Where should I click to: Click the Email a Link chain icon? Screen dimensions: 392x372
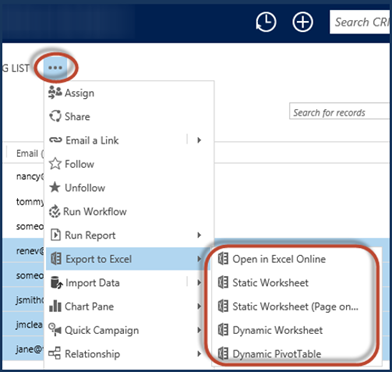(x=55, y=140)
